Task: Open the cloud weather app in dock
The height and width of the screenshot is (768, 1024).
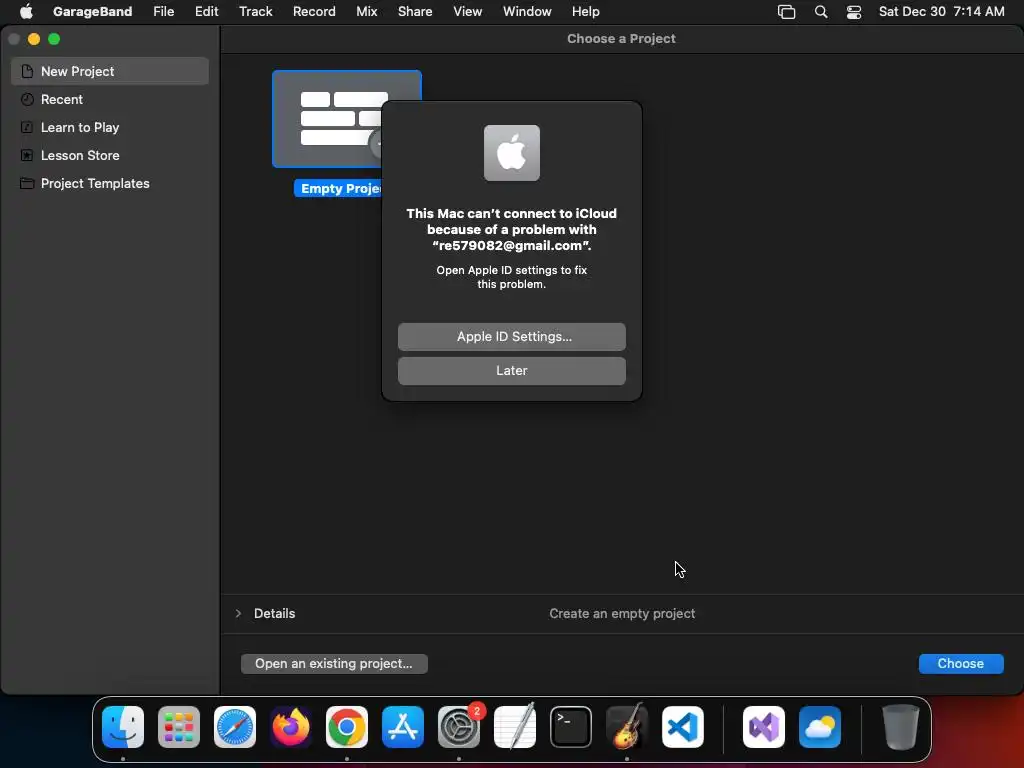Action: [820, 727]
